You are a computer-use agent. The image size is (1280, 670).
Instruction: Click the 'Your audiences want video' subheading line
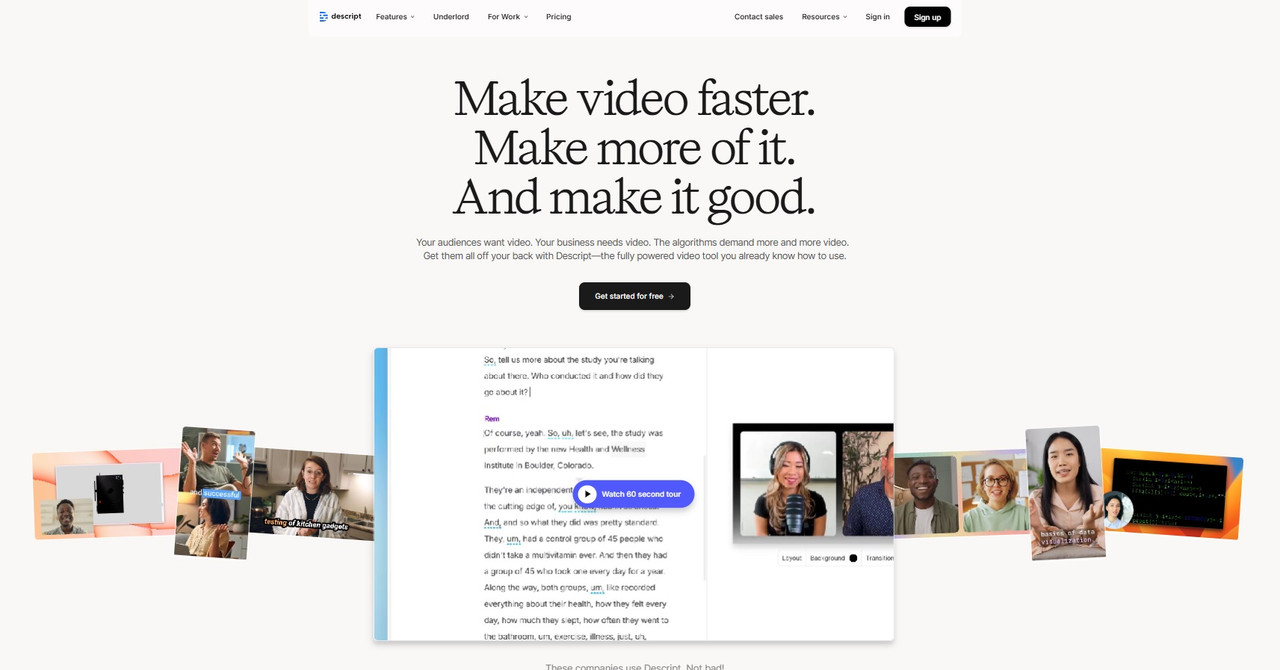coord(633,242)
